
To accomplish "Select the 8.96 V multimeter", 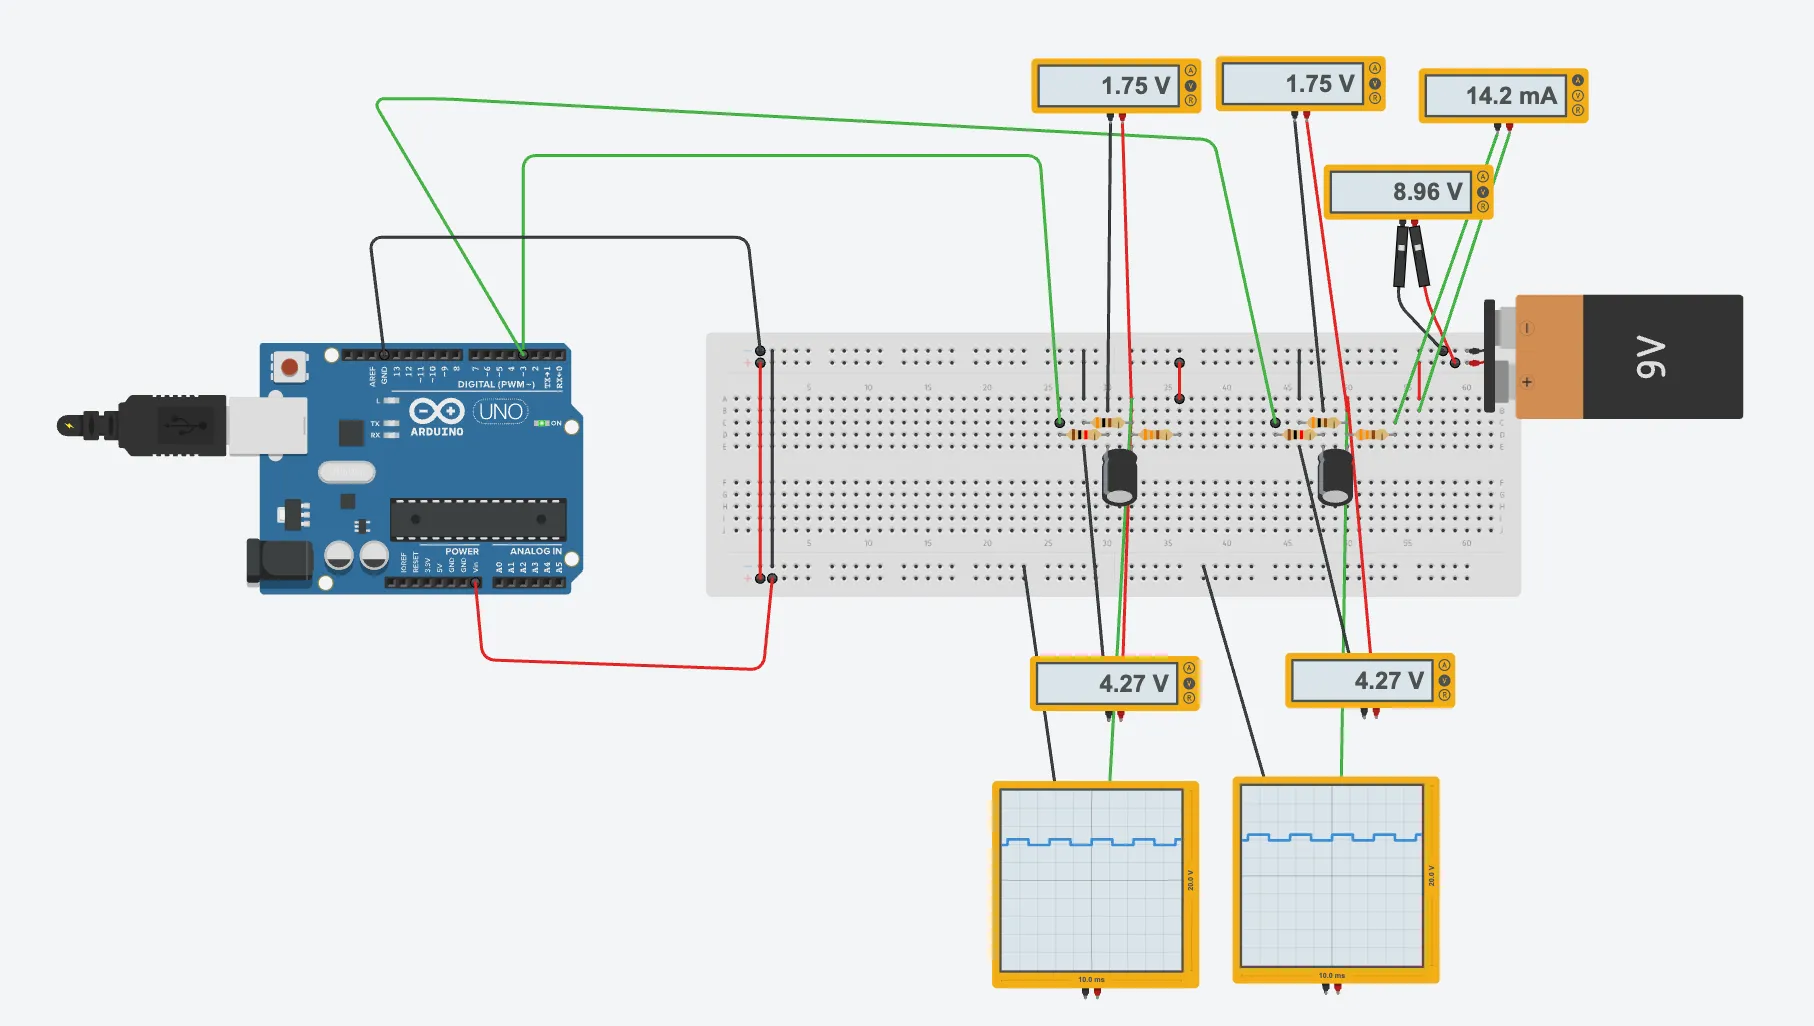I will pyautogui.click(x=1400, y=192).
